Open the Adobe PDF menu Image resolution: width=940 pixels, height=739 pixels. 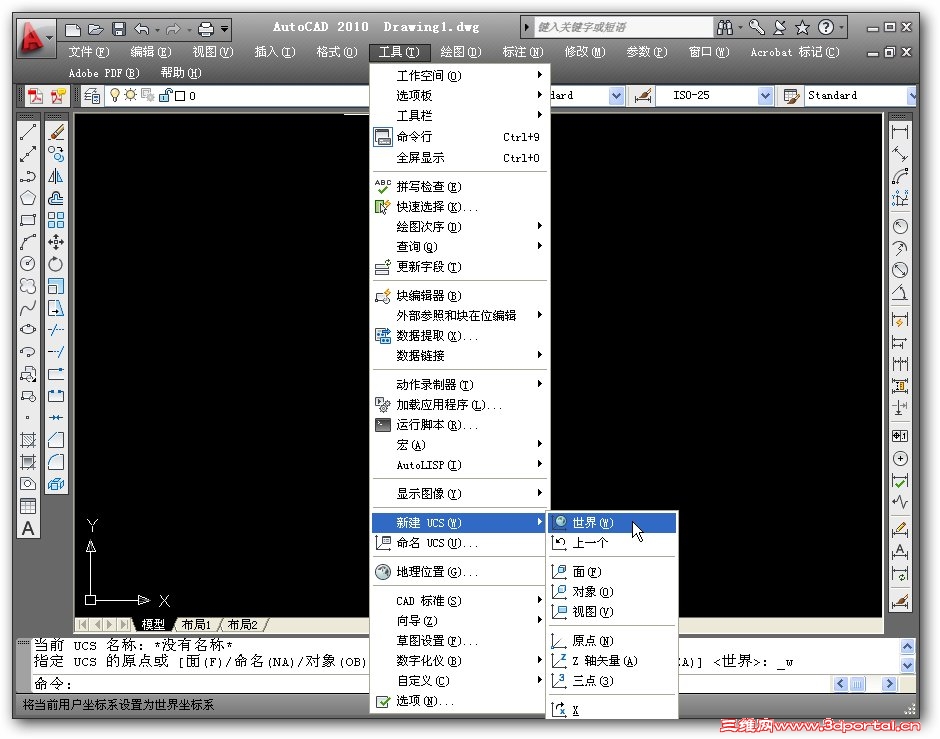104,73
